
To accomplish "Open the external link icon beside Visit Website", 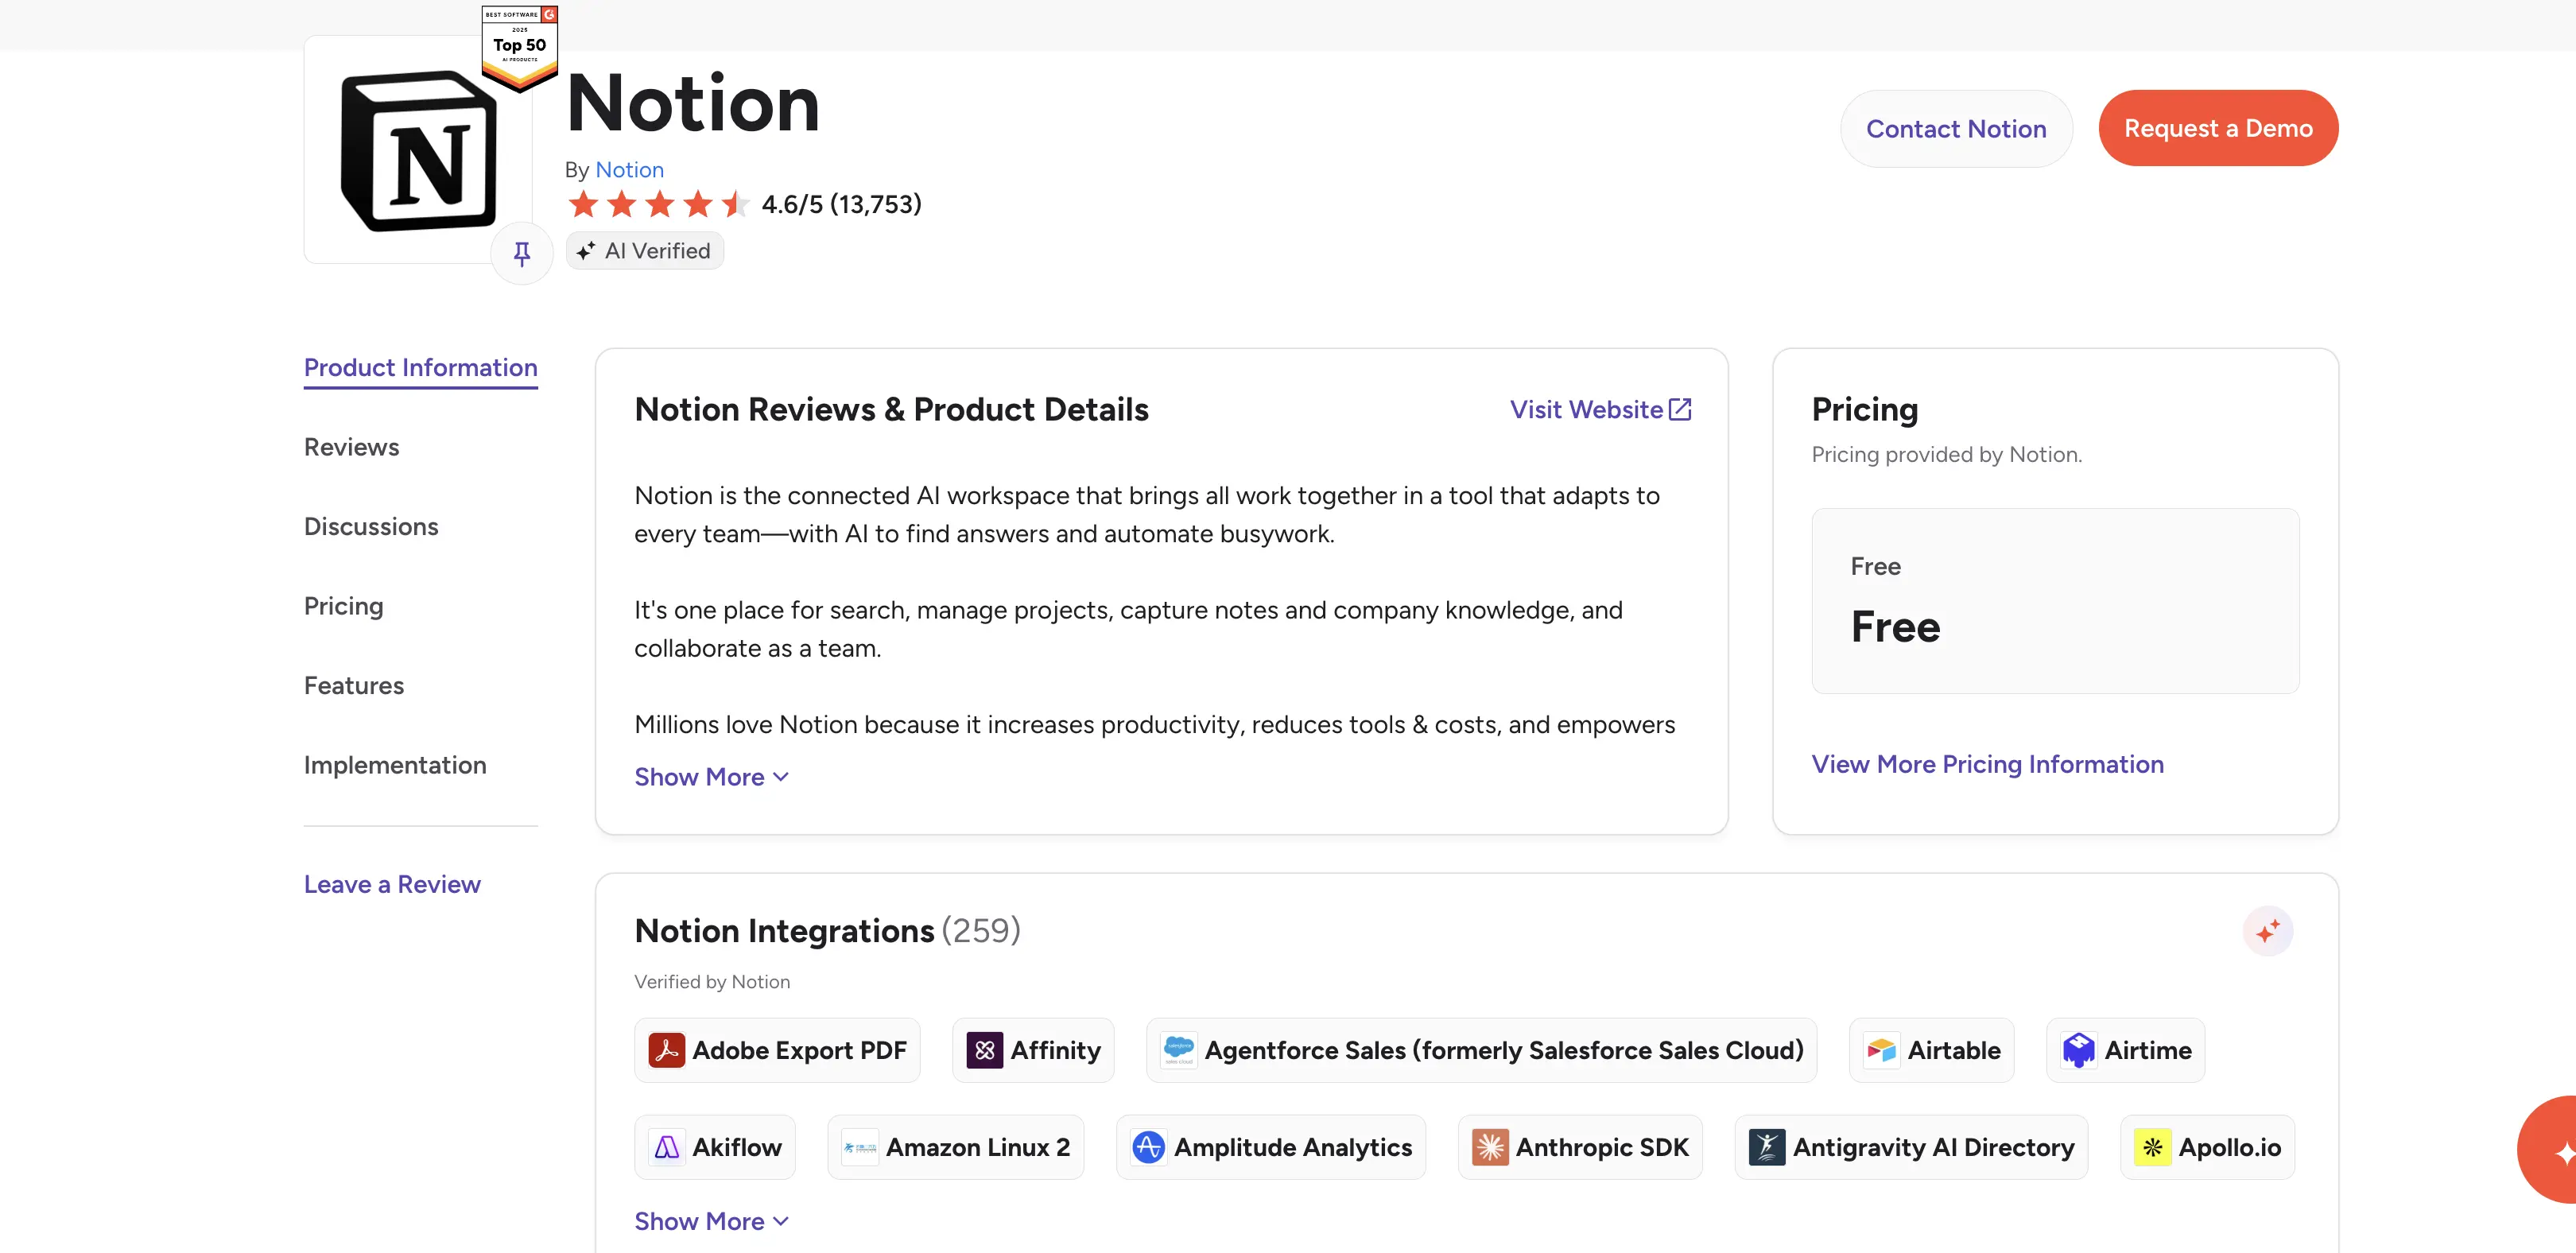I will pyautogui.click(x=1681, y=409).
